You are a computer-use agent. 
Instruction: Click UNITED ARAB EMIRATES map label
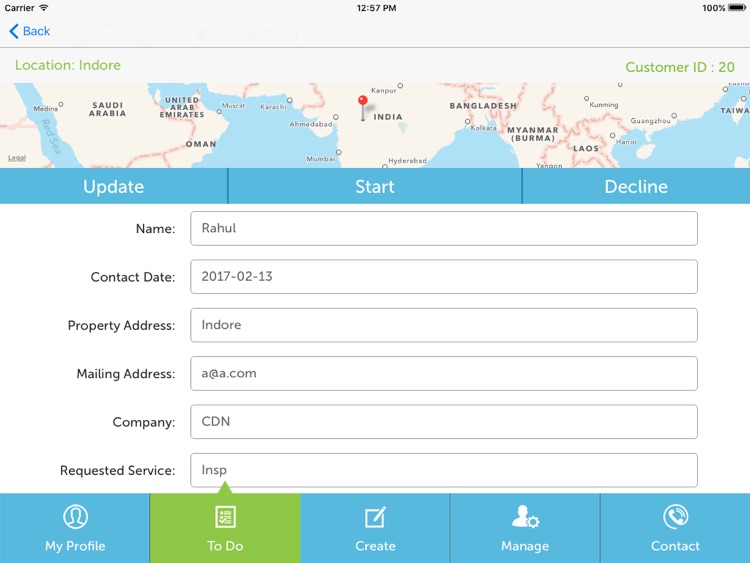182,108
